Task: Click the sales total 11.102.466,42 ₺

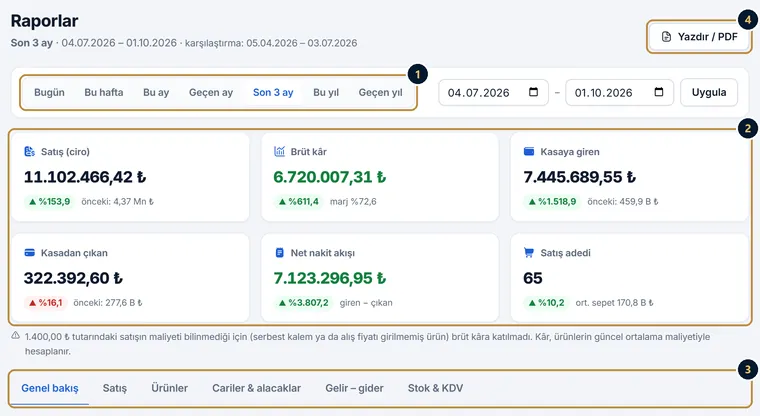Action: click(85, 177)
